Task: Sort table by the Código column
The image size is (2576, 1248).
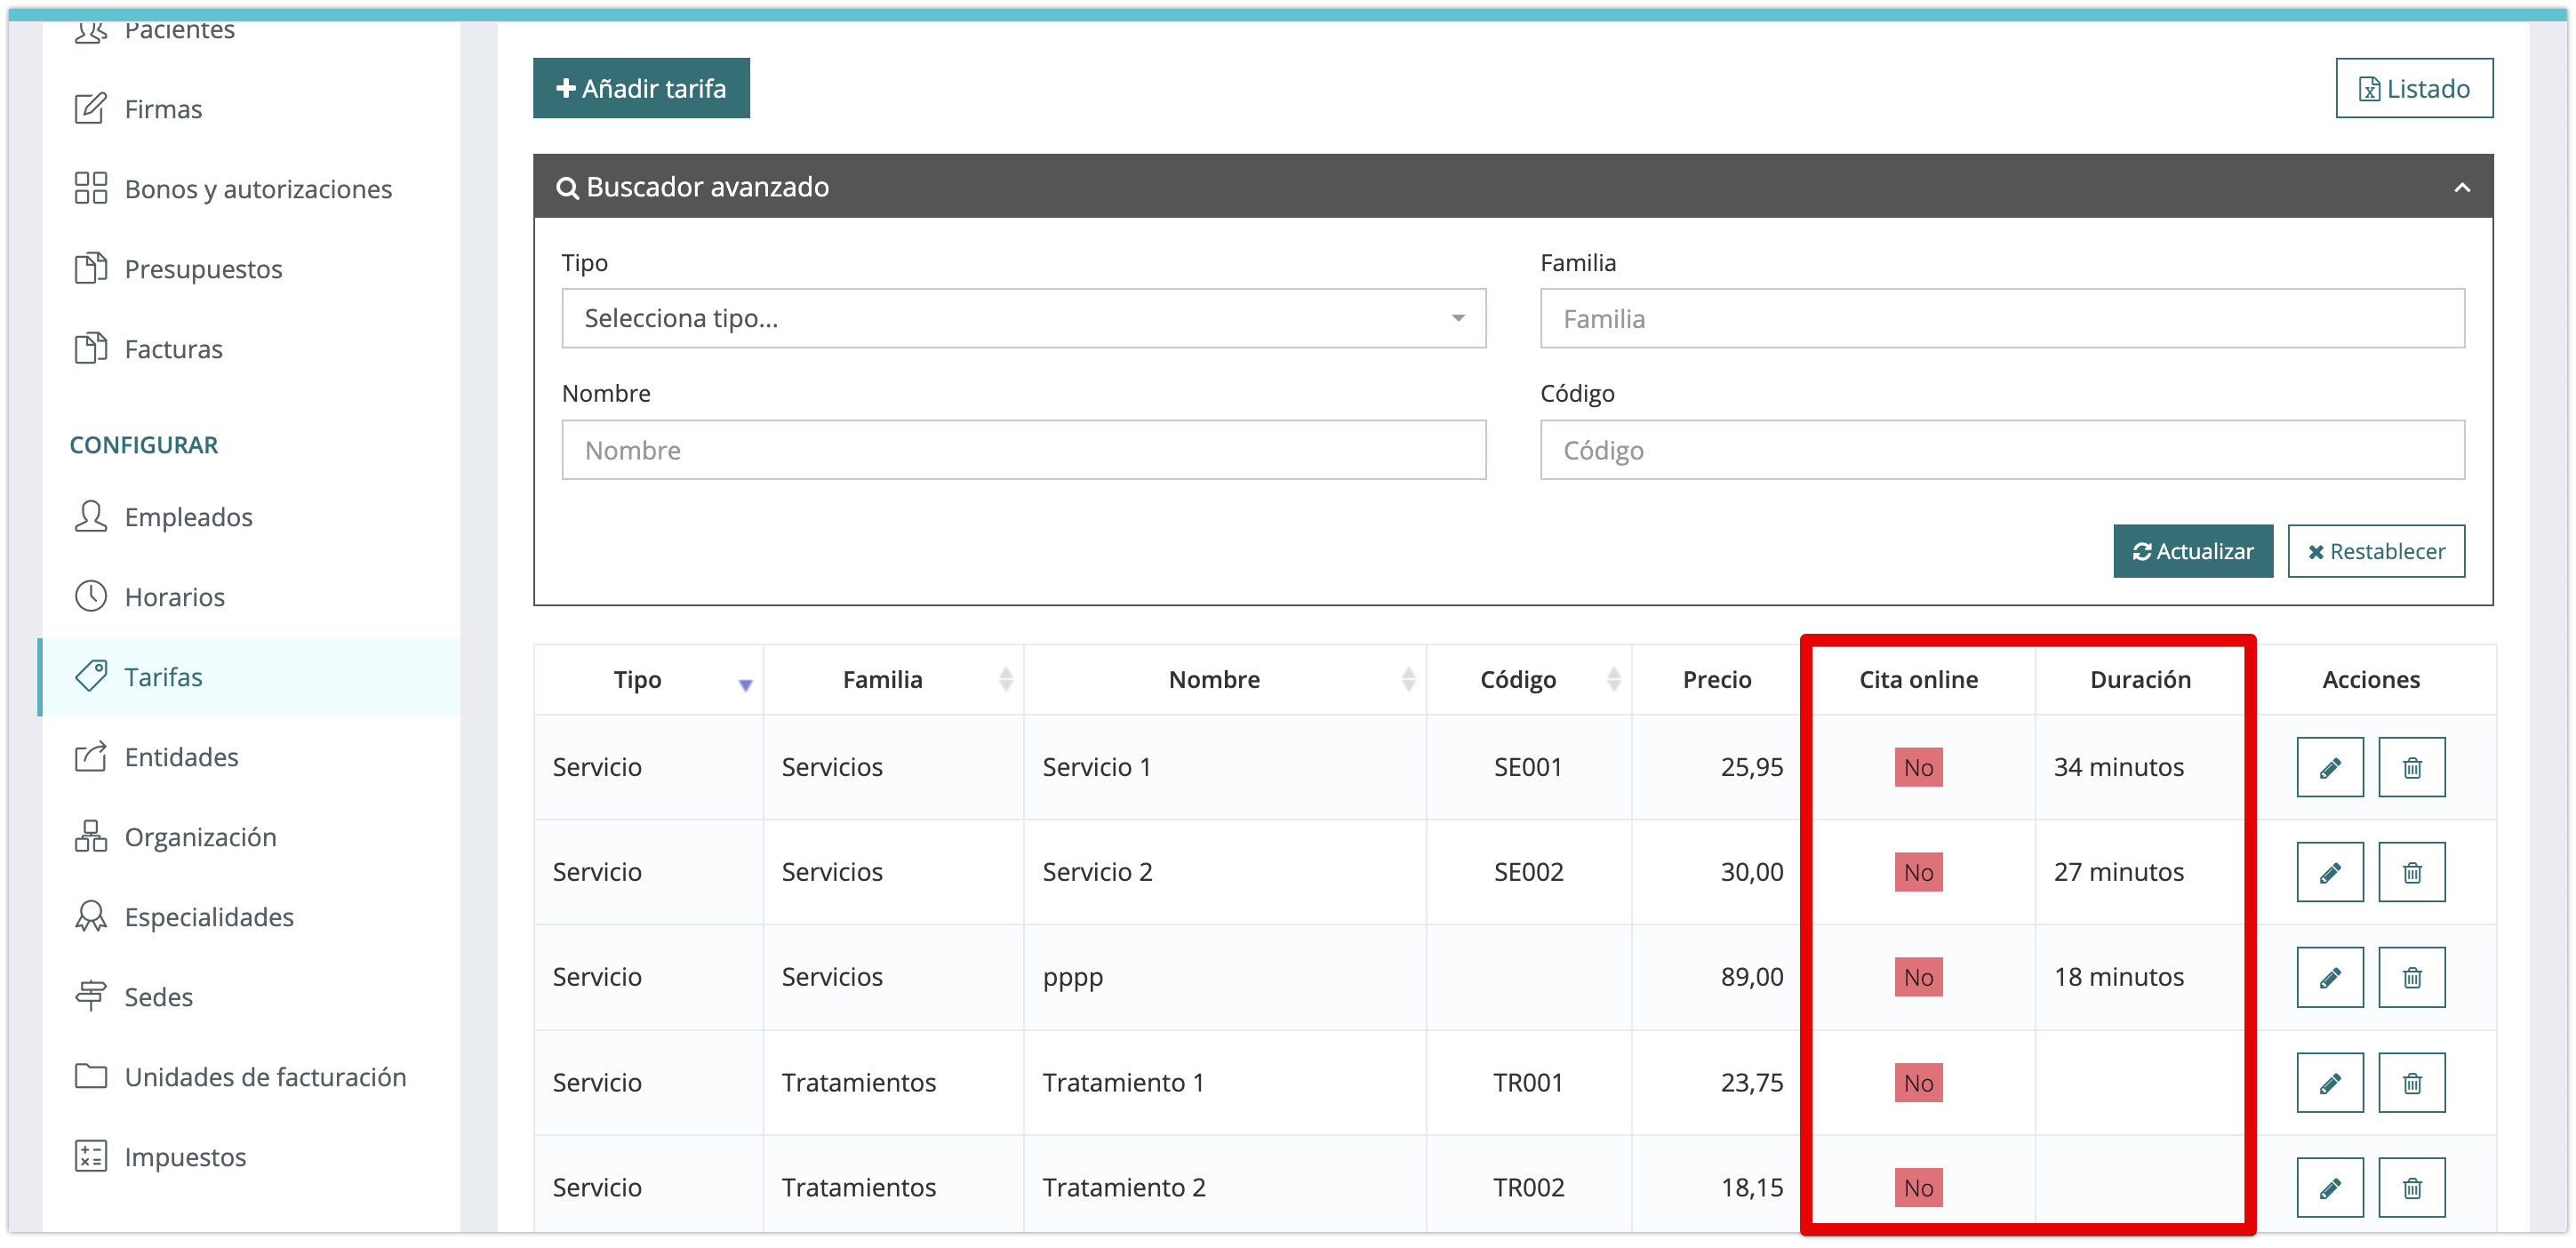Action: coord(1613,679)
